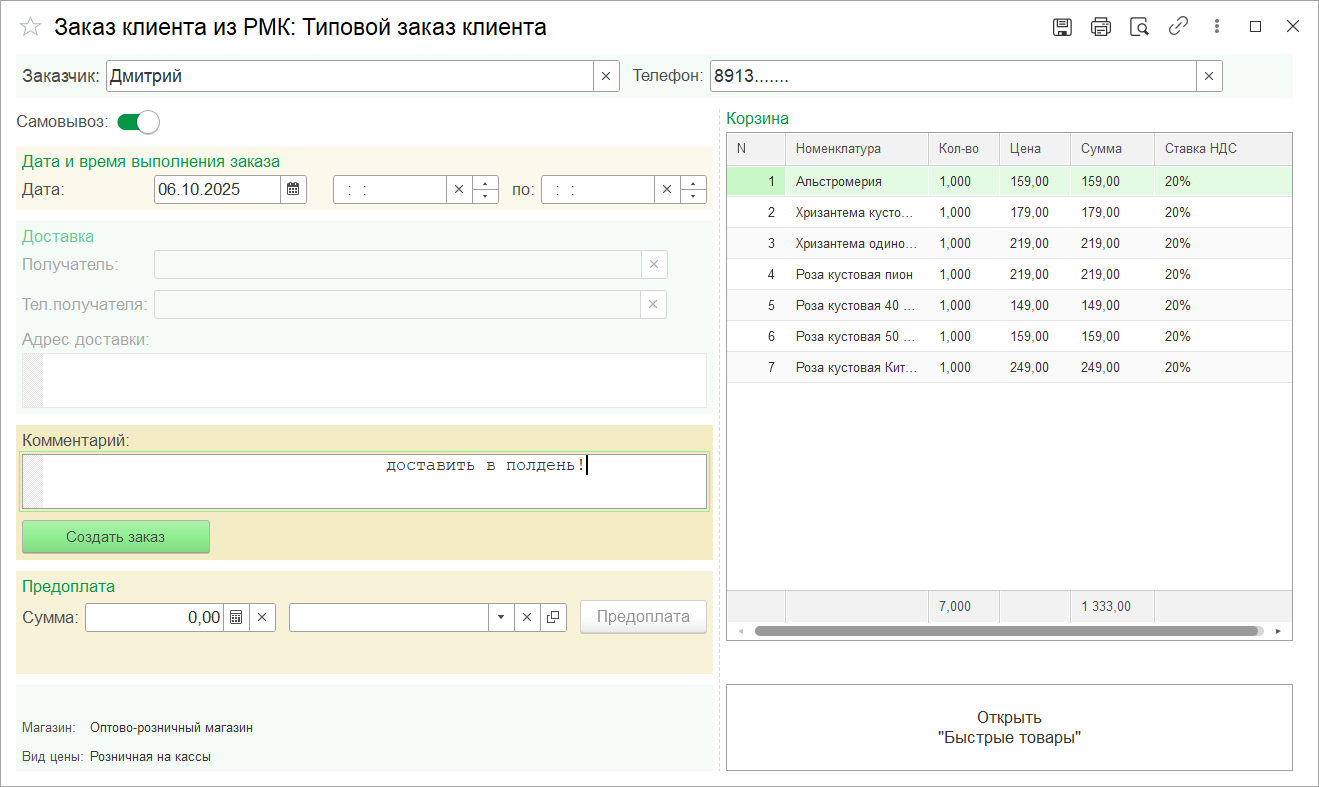Open the three-dots more options menu
The height and width of the screenshot is (787, 1319).
point(1217,27)
